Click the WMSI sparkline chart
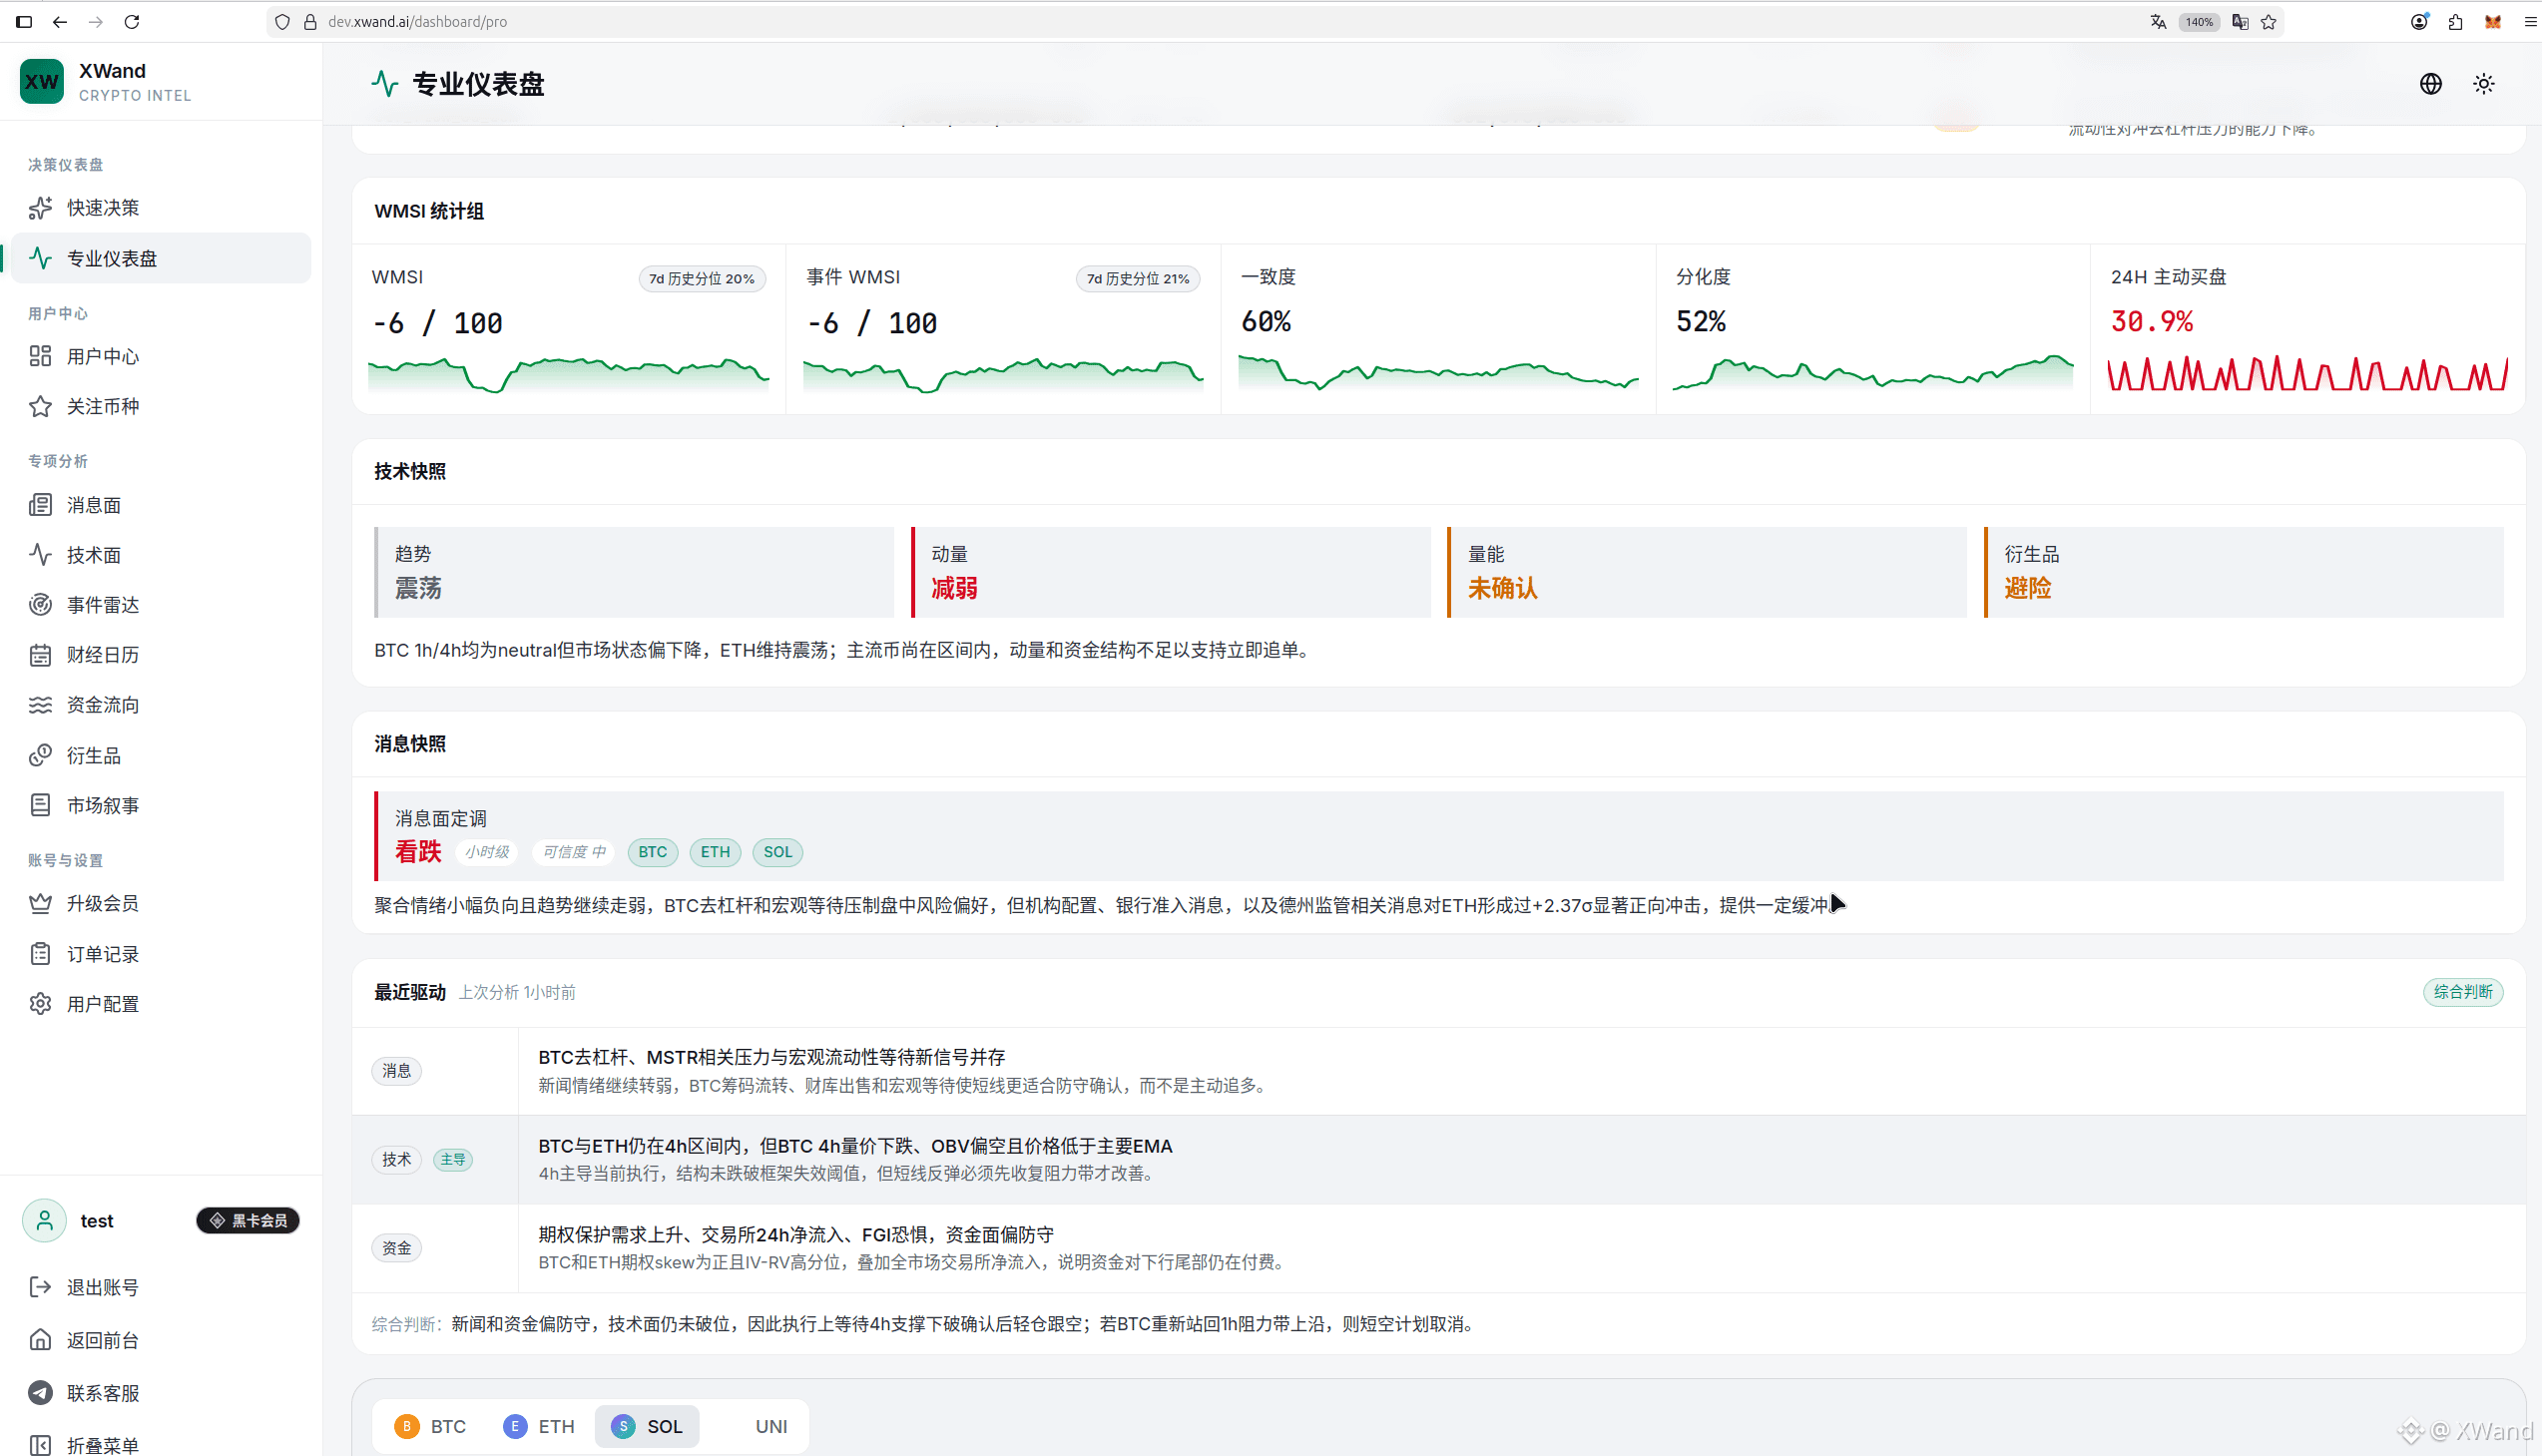This screenshot has height=1456, width=2542. point(568,375)
